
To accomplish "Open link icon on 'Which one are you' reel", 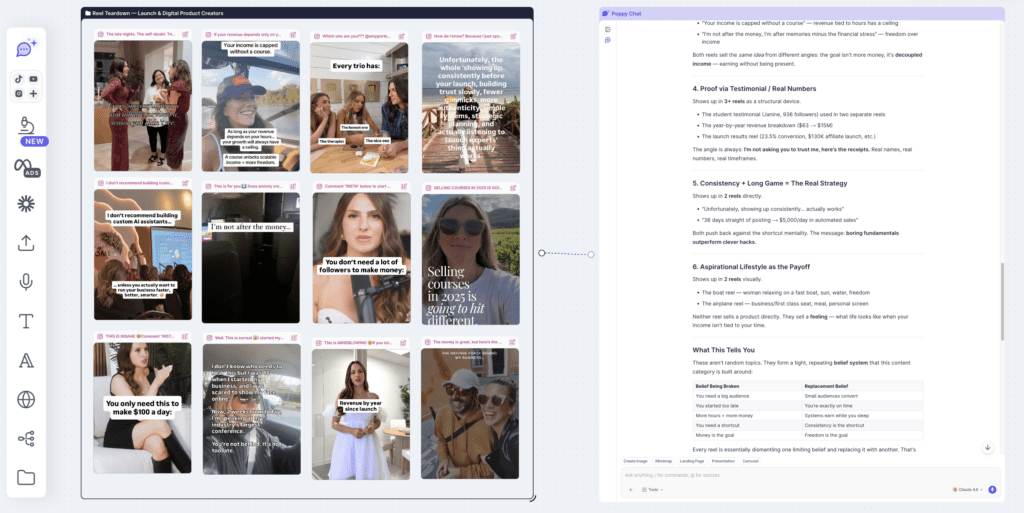I will pyautogui.click(x=402, y=37).
